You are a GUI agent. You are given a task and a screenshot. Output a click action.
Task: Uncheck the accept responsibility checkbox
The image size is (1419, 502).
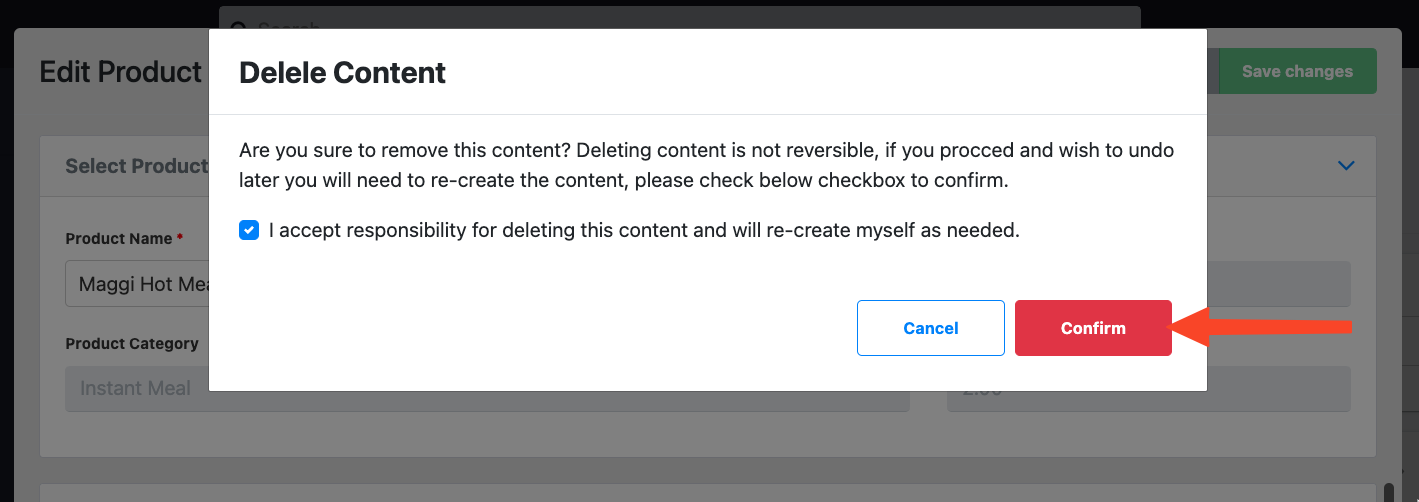point(249,230)
